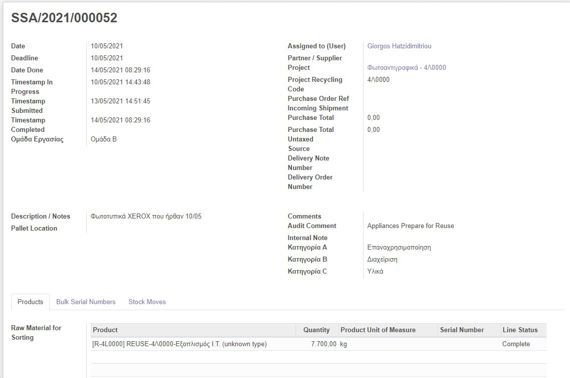Image resolution: width=570 pixels, height=378 pixels.
Task: Click the Product Unit of Measure header
Action: pyautogui.click(x=378, y=330)
